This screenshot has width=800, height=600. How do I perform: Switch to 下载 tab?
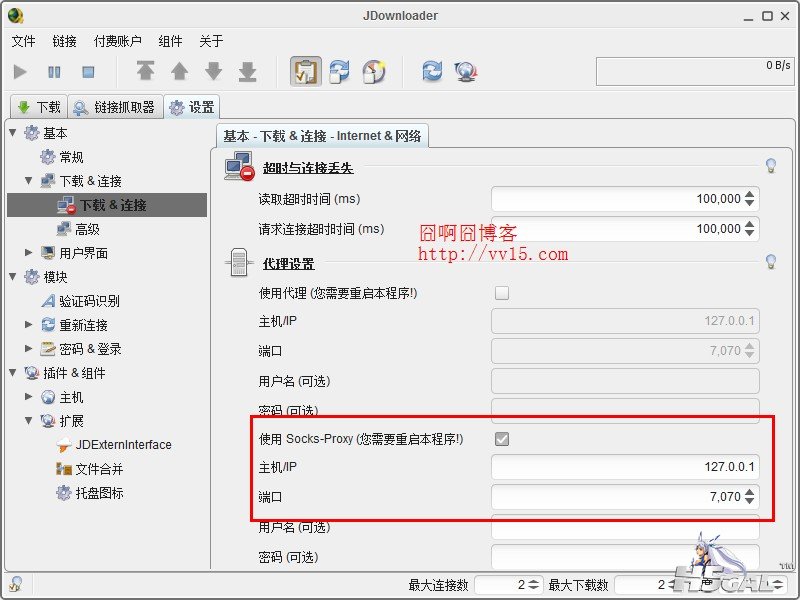pyautogui.click(x=39, y=107)
